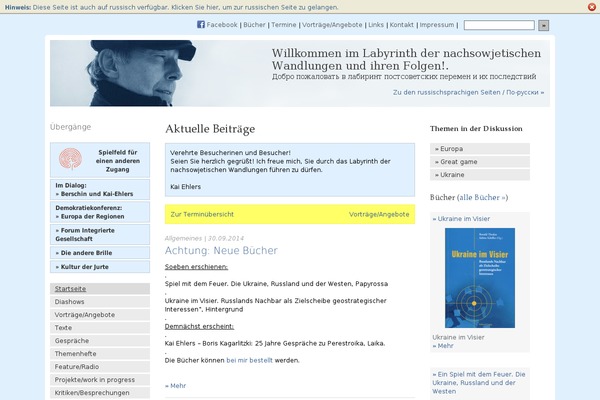
Task: Open Spielfeld für einen anderen Zugang
Action: click(x=117, y=161)
